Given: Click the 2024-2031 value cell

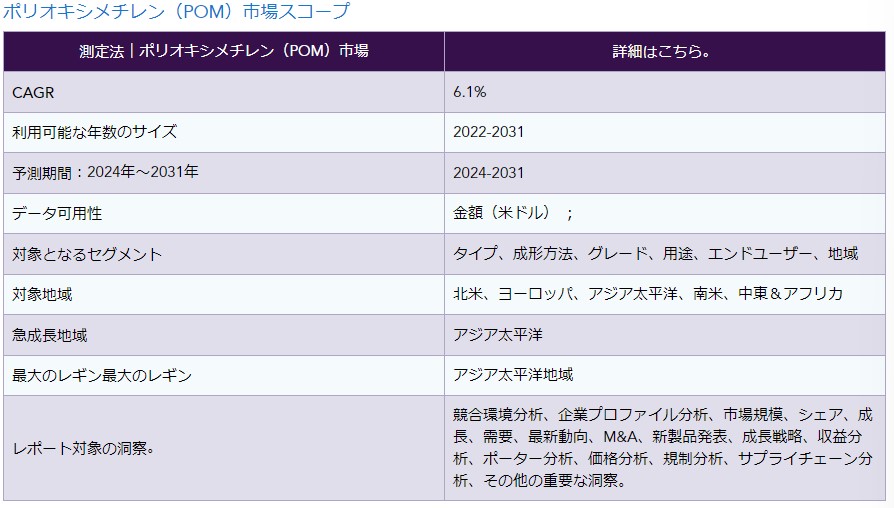Looking at the screenshot, I should click(488, 173).
